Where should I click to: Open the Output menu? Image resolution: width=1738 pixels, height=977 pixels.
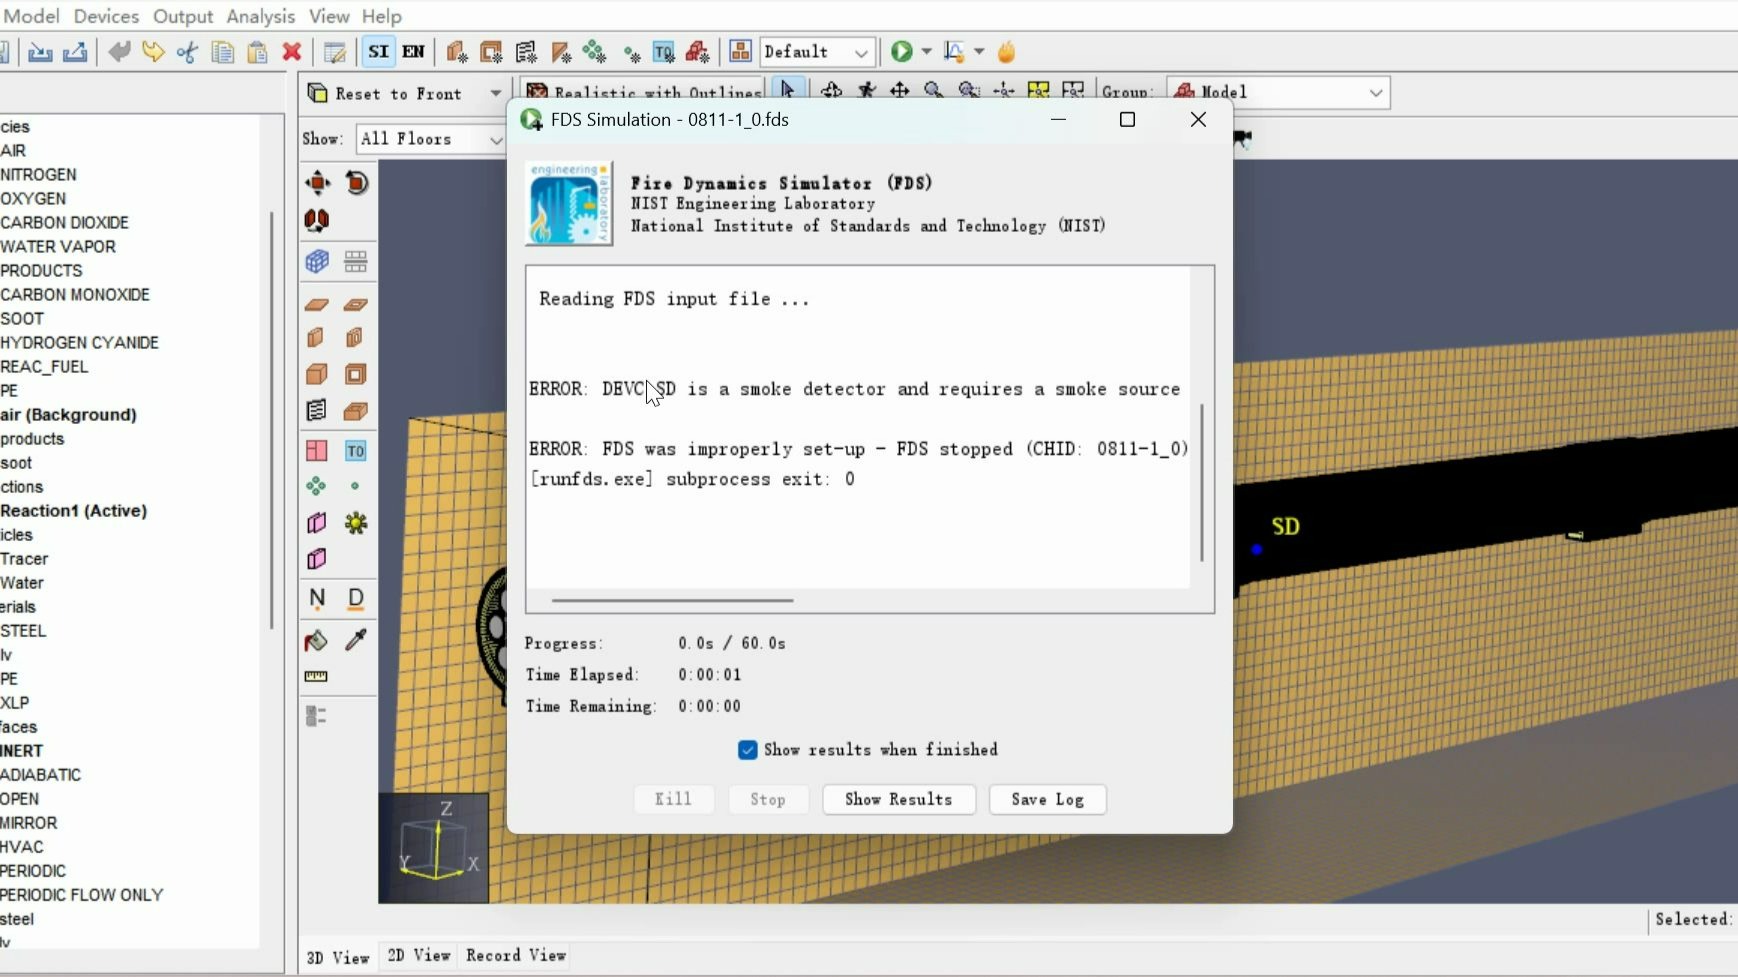tap(183, 16)
